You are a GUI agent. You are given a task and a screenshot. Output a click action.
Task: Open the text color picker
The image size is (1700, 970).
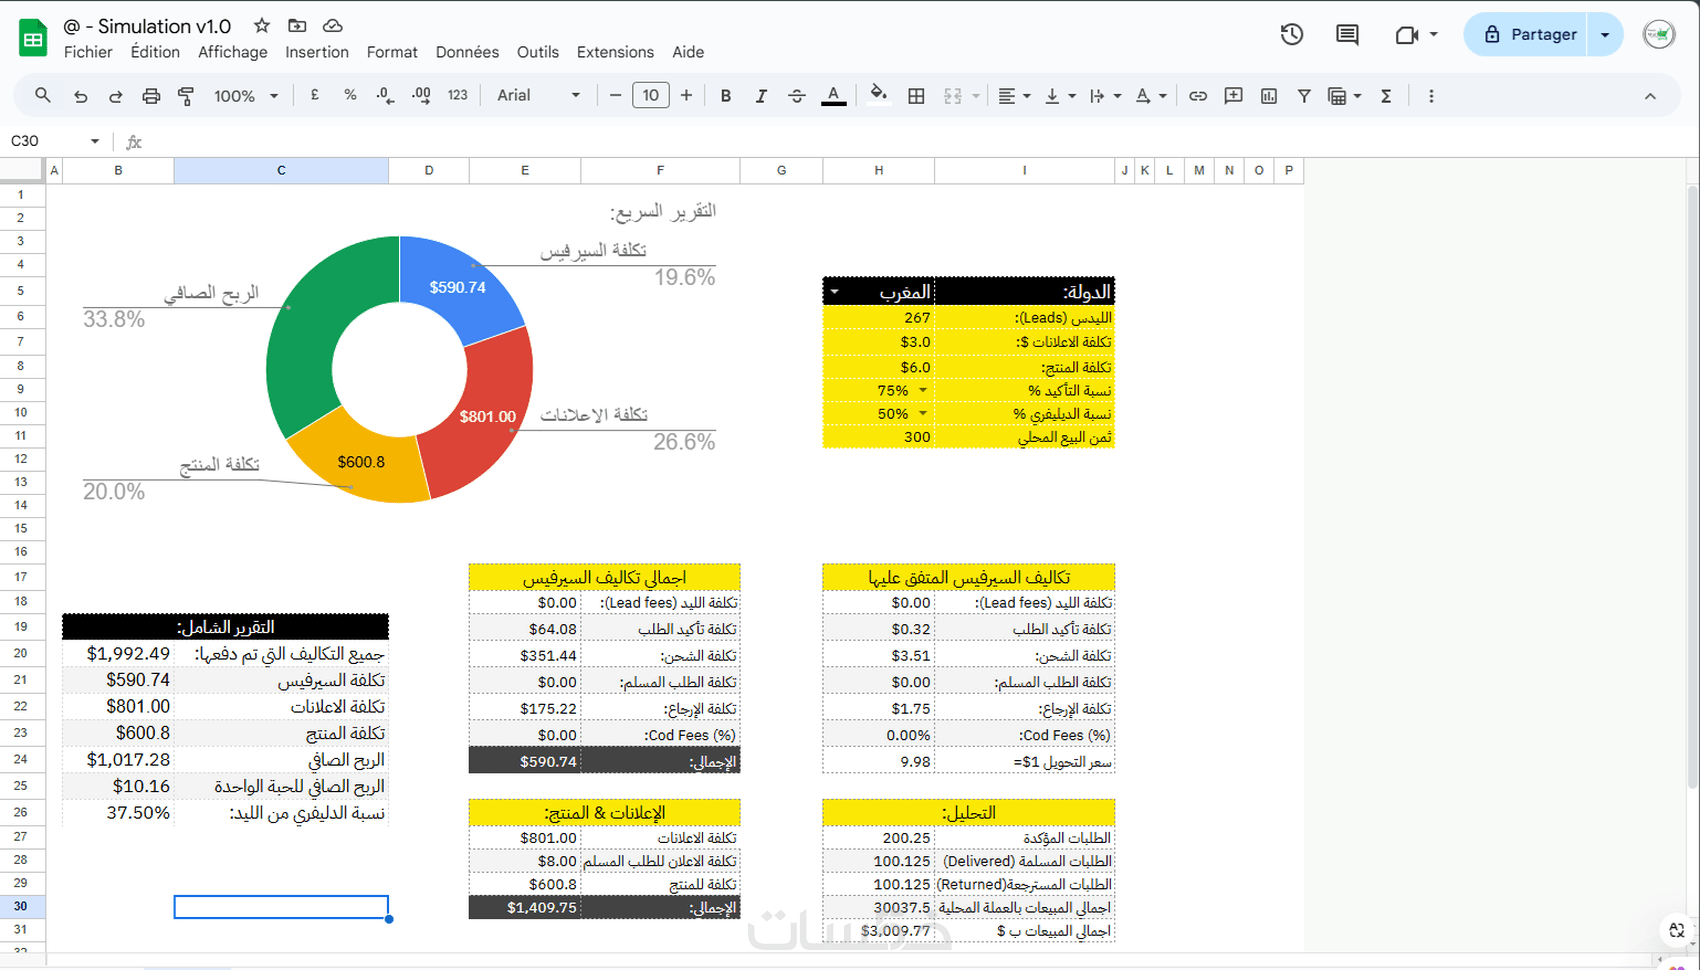pos(833,96)
